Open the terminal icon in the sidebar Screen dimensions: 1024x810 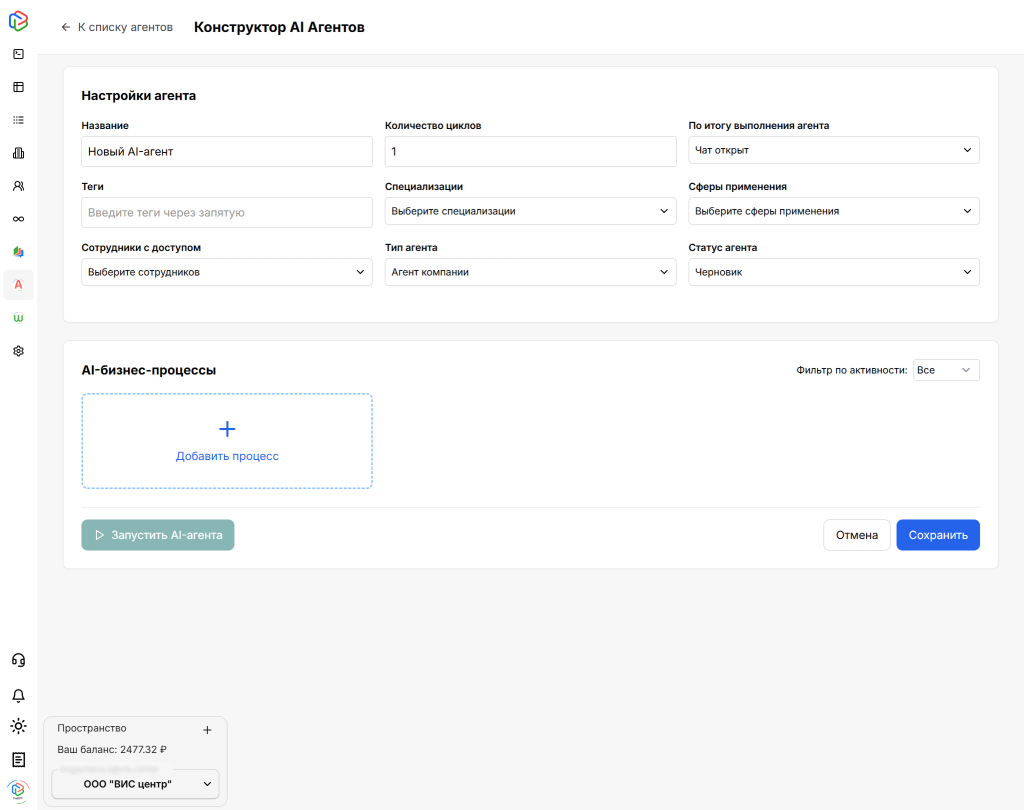click(18, 54)
